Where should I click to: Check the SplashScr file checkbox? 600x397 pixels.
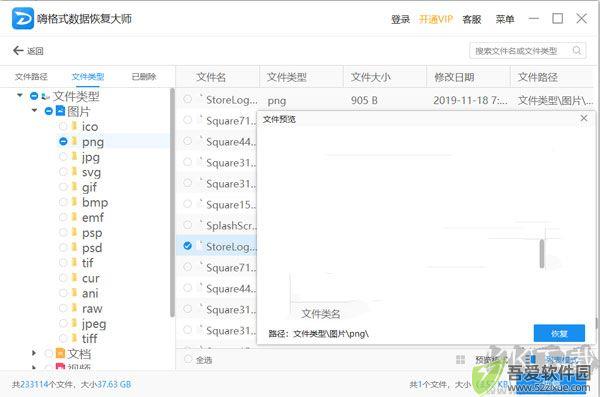[x=188, y=225]
